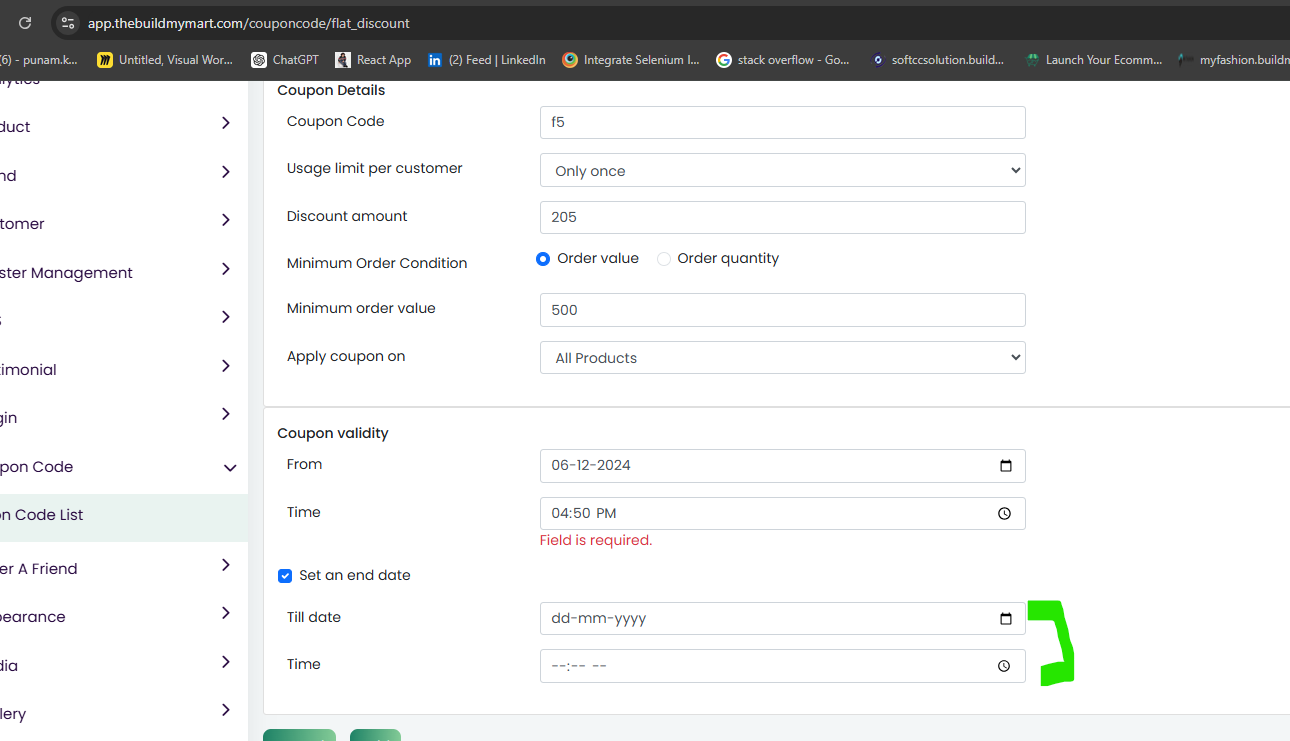The height and width of the screenshot is (741, 1290).
Task: Click the 'Coupon validity' heading
Action: (333, 434)
